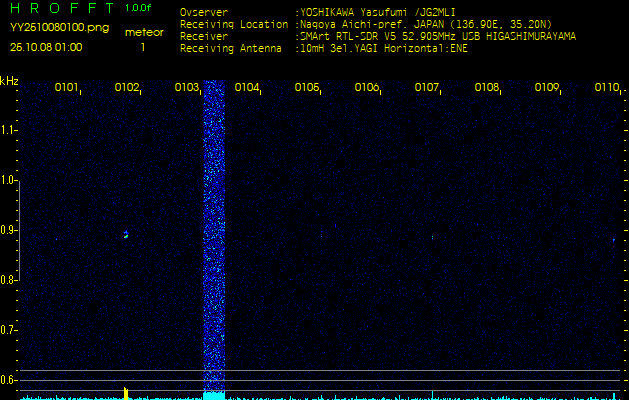Select the file name YY2510080100.png
The height and width of the screenshot is (400, 629).
click(x=59, y=28)
